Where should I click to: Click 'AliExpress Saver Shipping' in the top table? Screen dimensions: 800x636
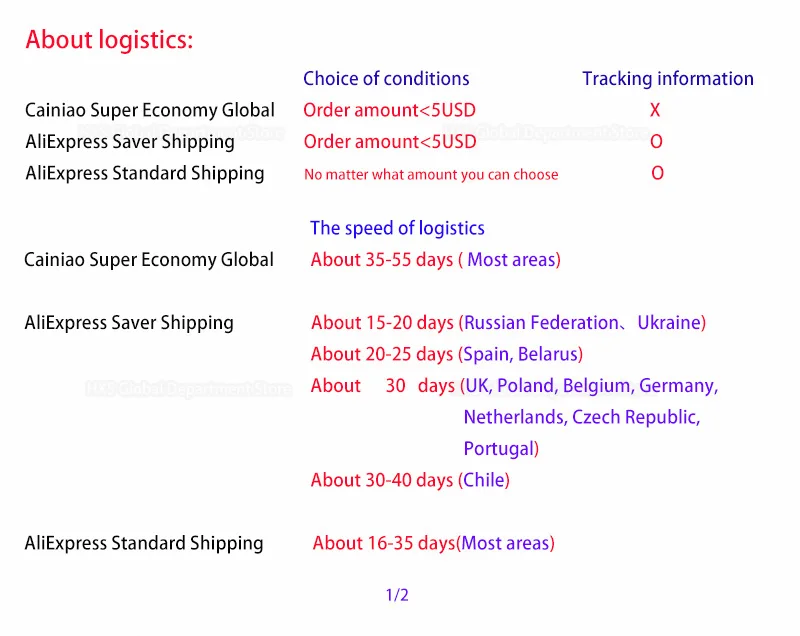coord(130,142)
